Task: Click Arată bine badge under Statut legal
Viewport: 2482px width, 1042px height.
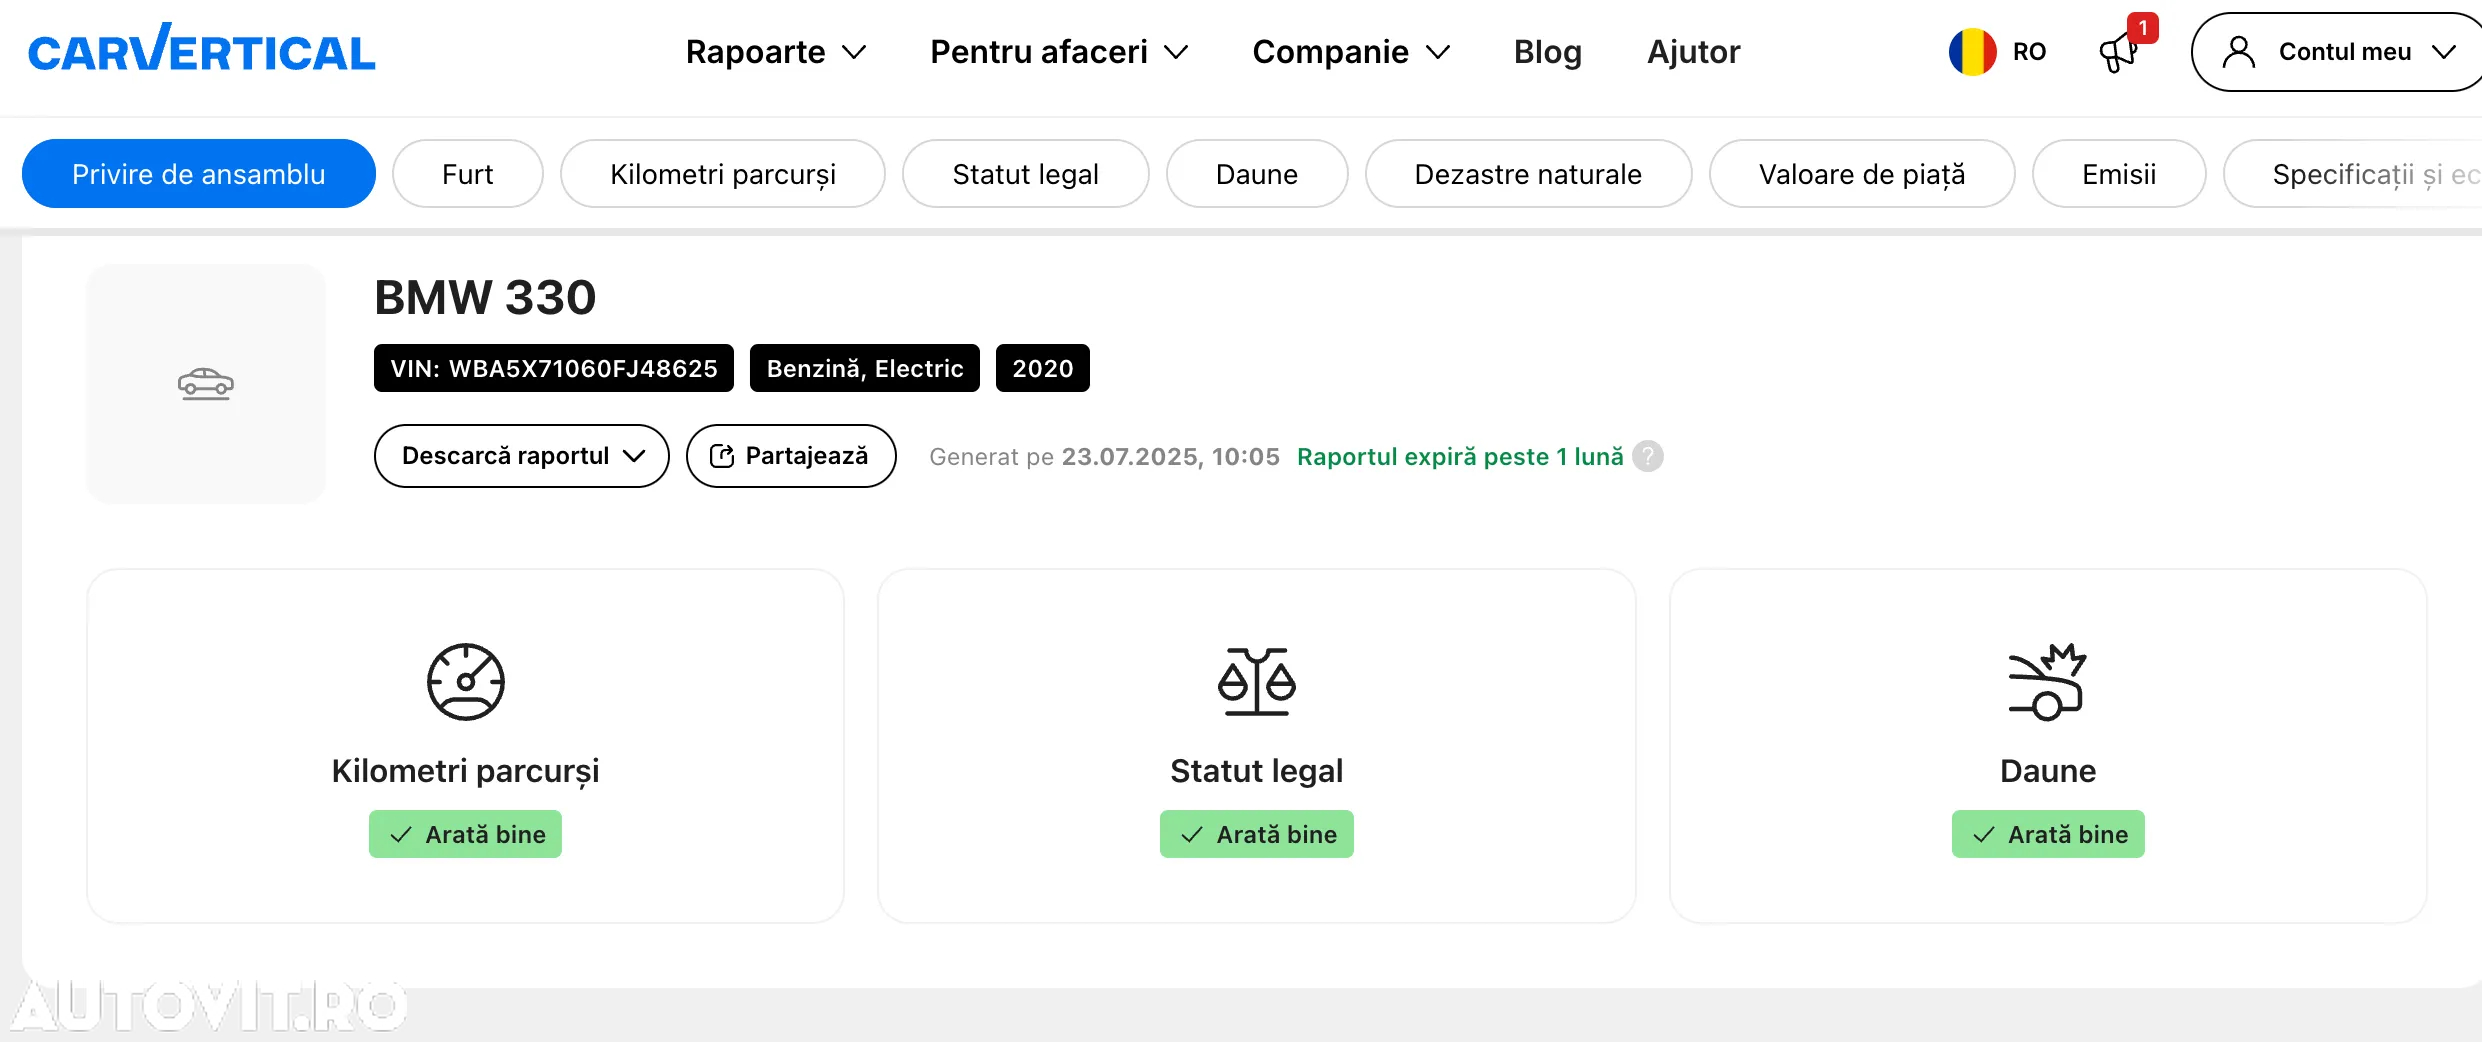Action: [1257, 834]
